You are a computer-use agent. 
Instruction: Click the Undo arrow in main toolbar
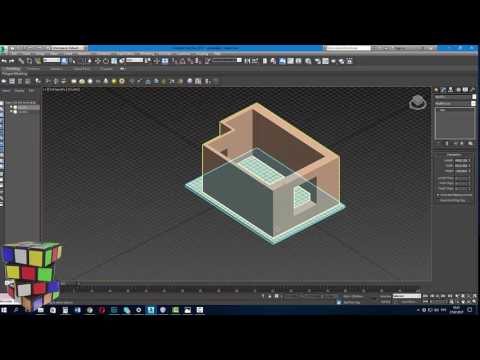(4, 61)
